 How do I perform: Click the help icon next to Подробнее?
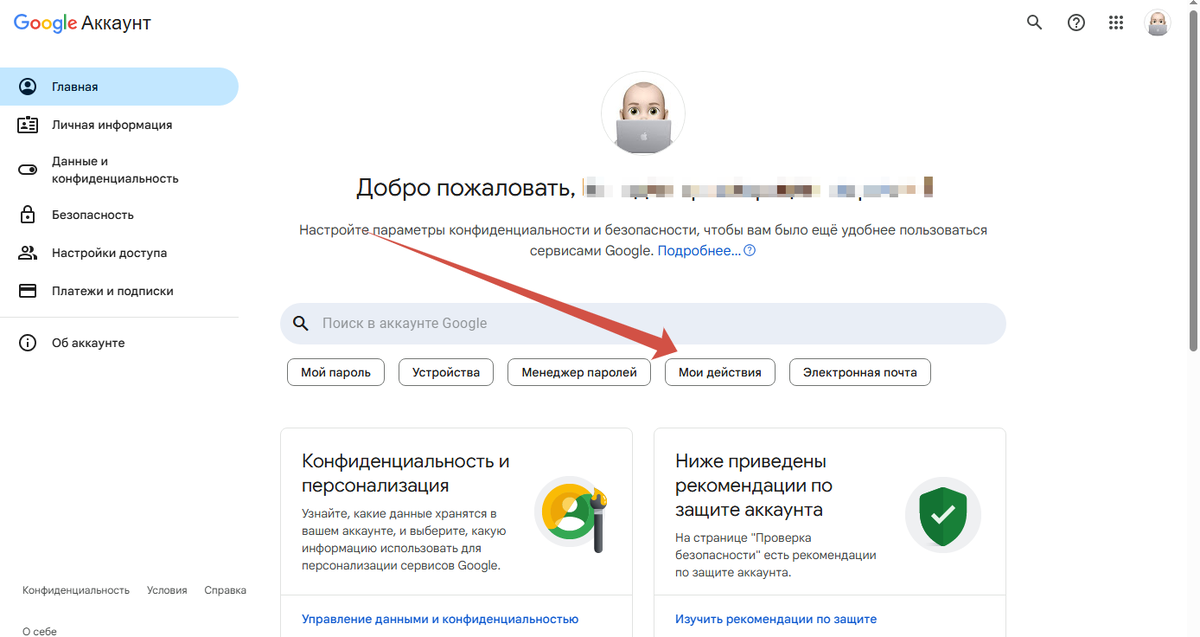750,251
